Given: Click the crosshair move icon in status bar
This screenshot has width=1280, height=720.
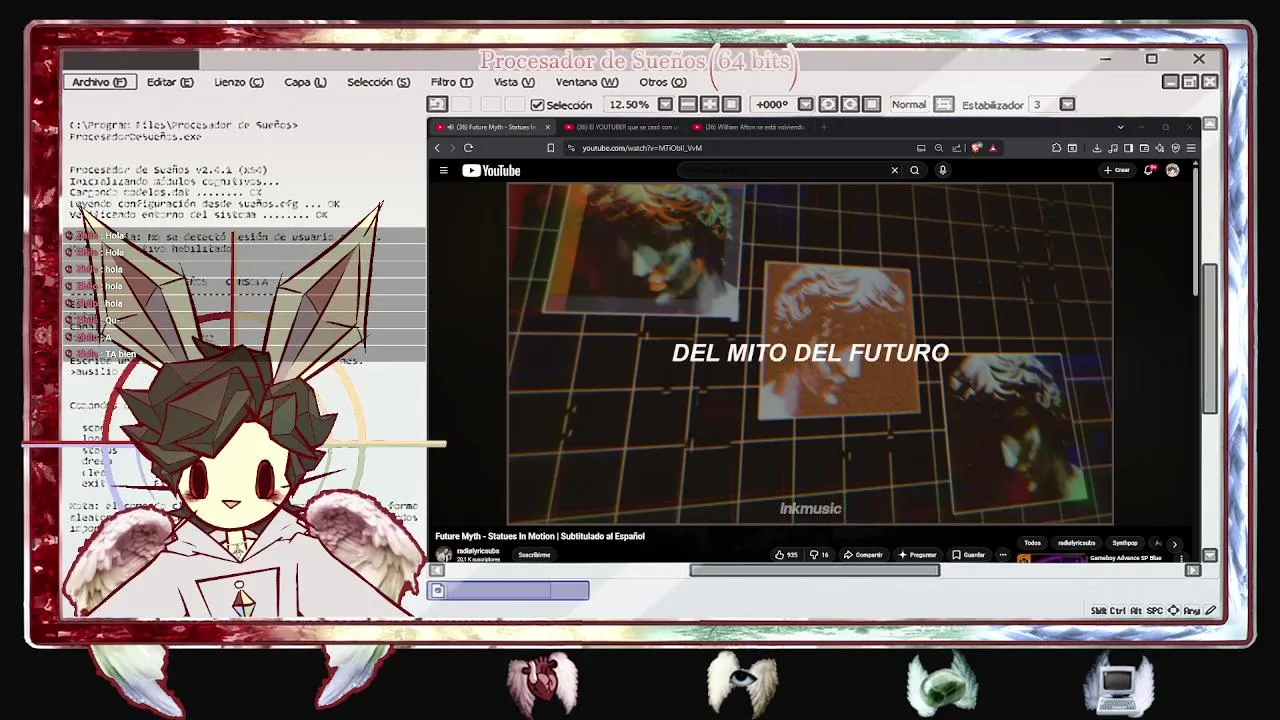Looking at the screenshot, I should pyautogui.click(x=1173, y=610).
